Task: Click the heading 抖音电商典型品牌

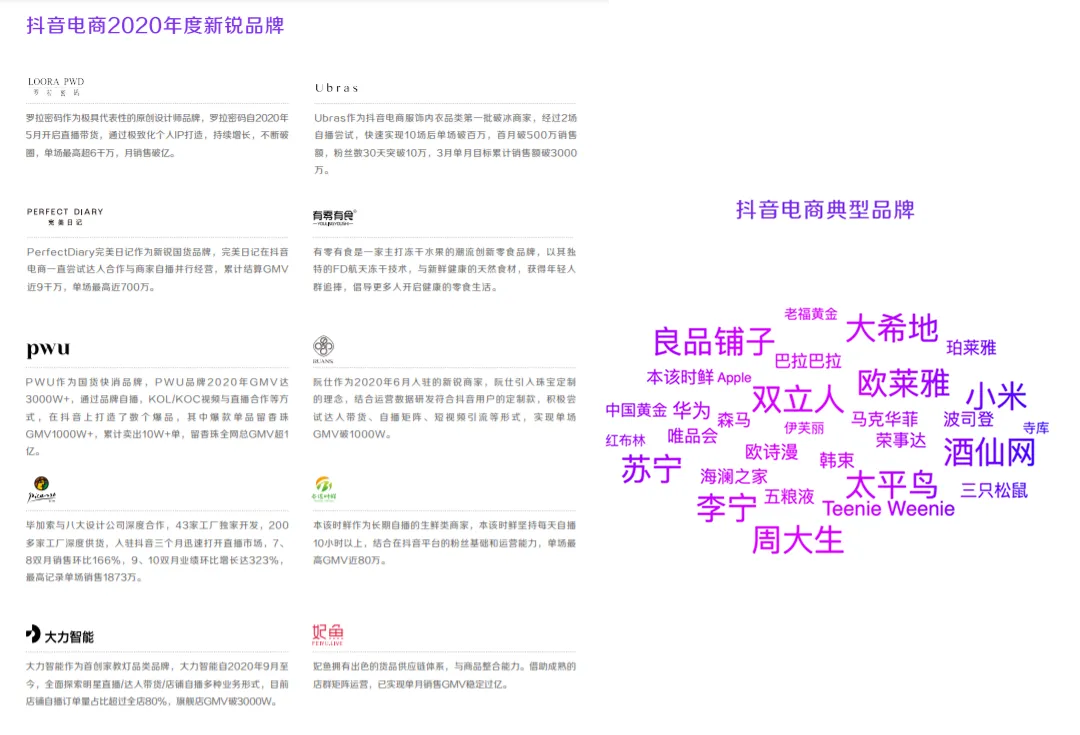Action: tap(825, 209)
